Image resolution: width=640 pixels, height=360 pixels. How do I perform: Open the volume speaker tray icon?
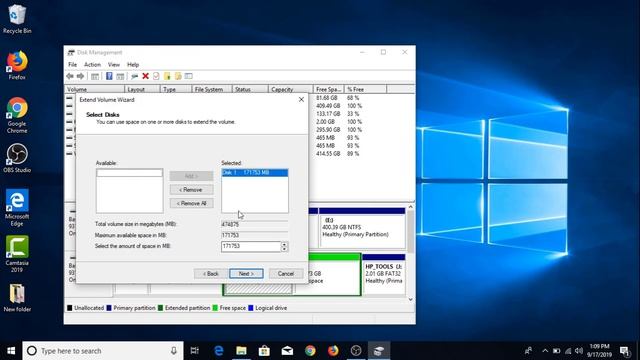579,351
